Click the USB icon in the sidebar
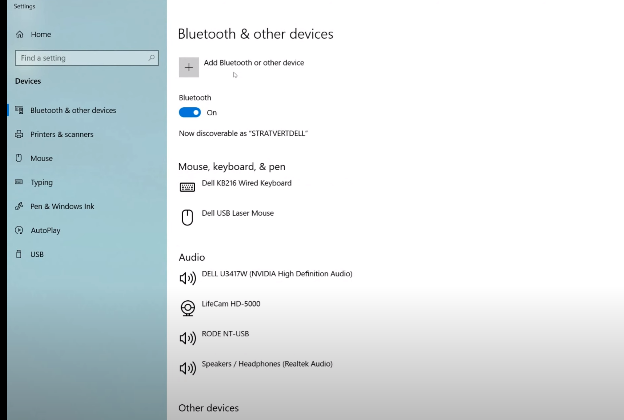624x420 pixels. click(x=19, y=254)
